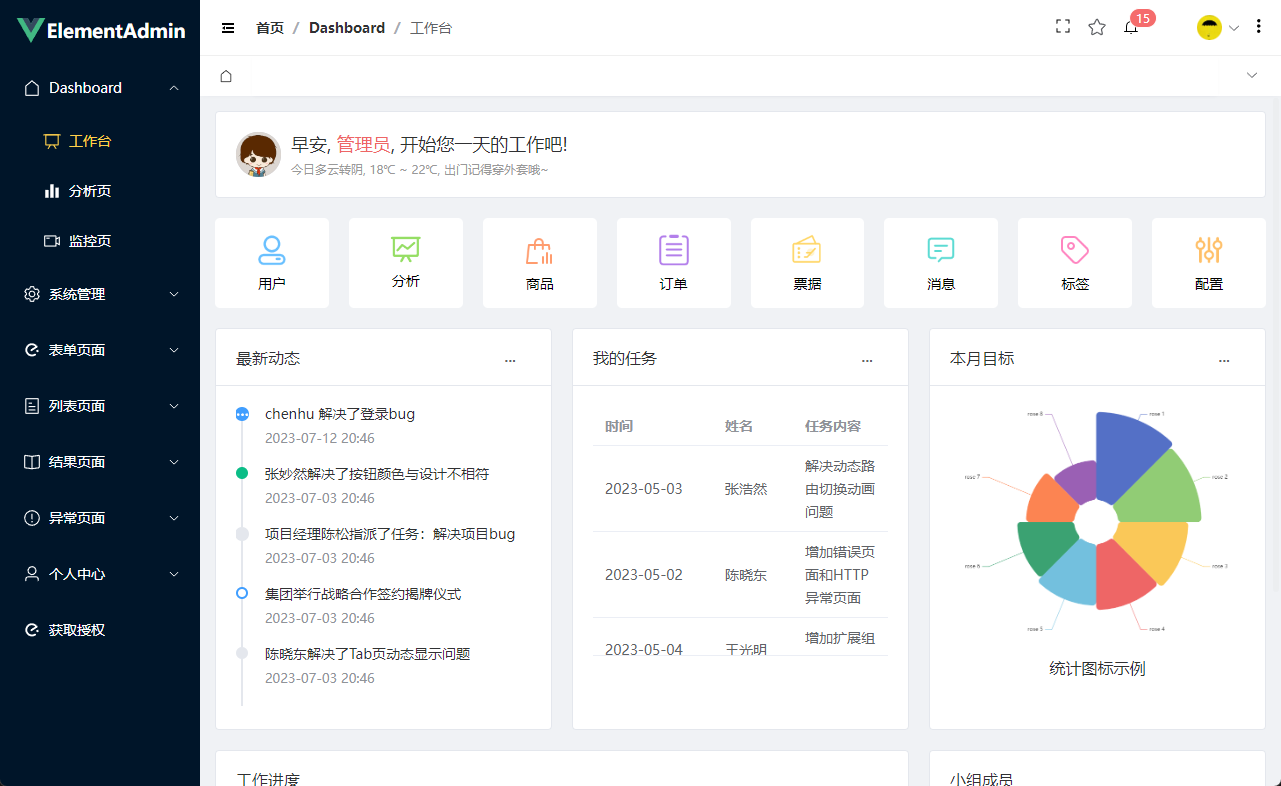Click the ElementAdmin logo

tap(101, 30)
